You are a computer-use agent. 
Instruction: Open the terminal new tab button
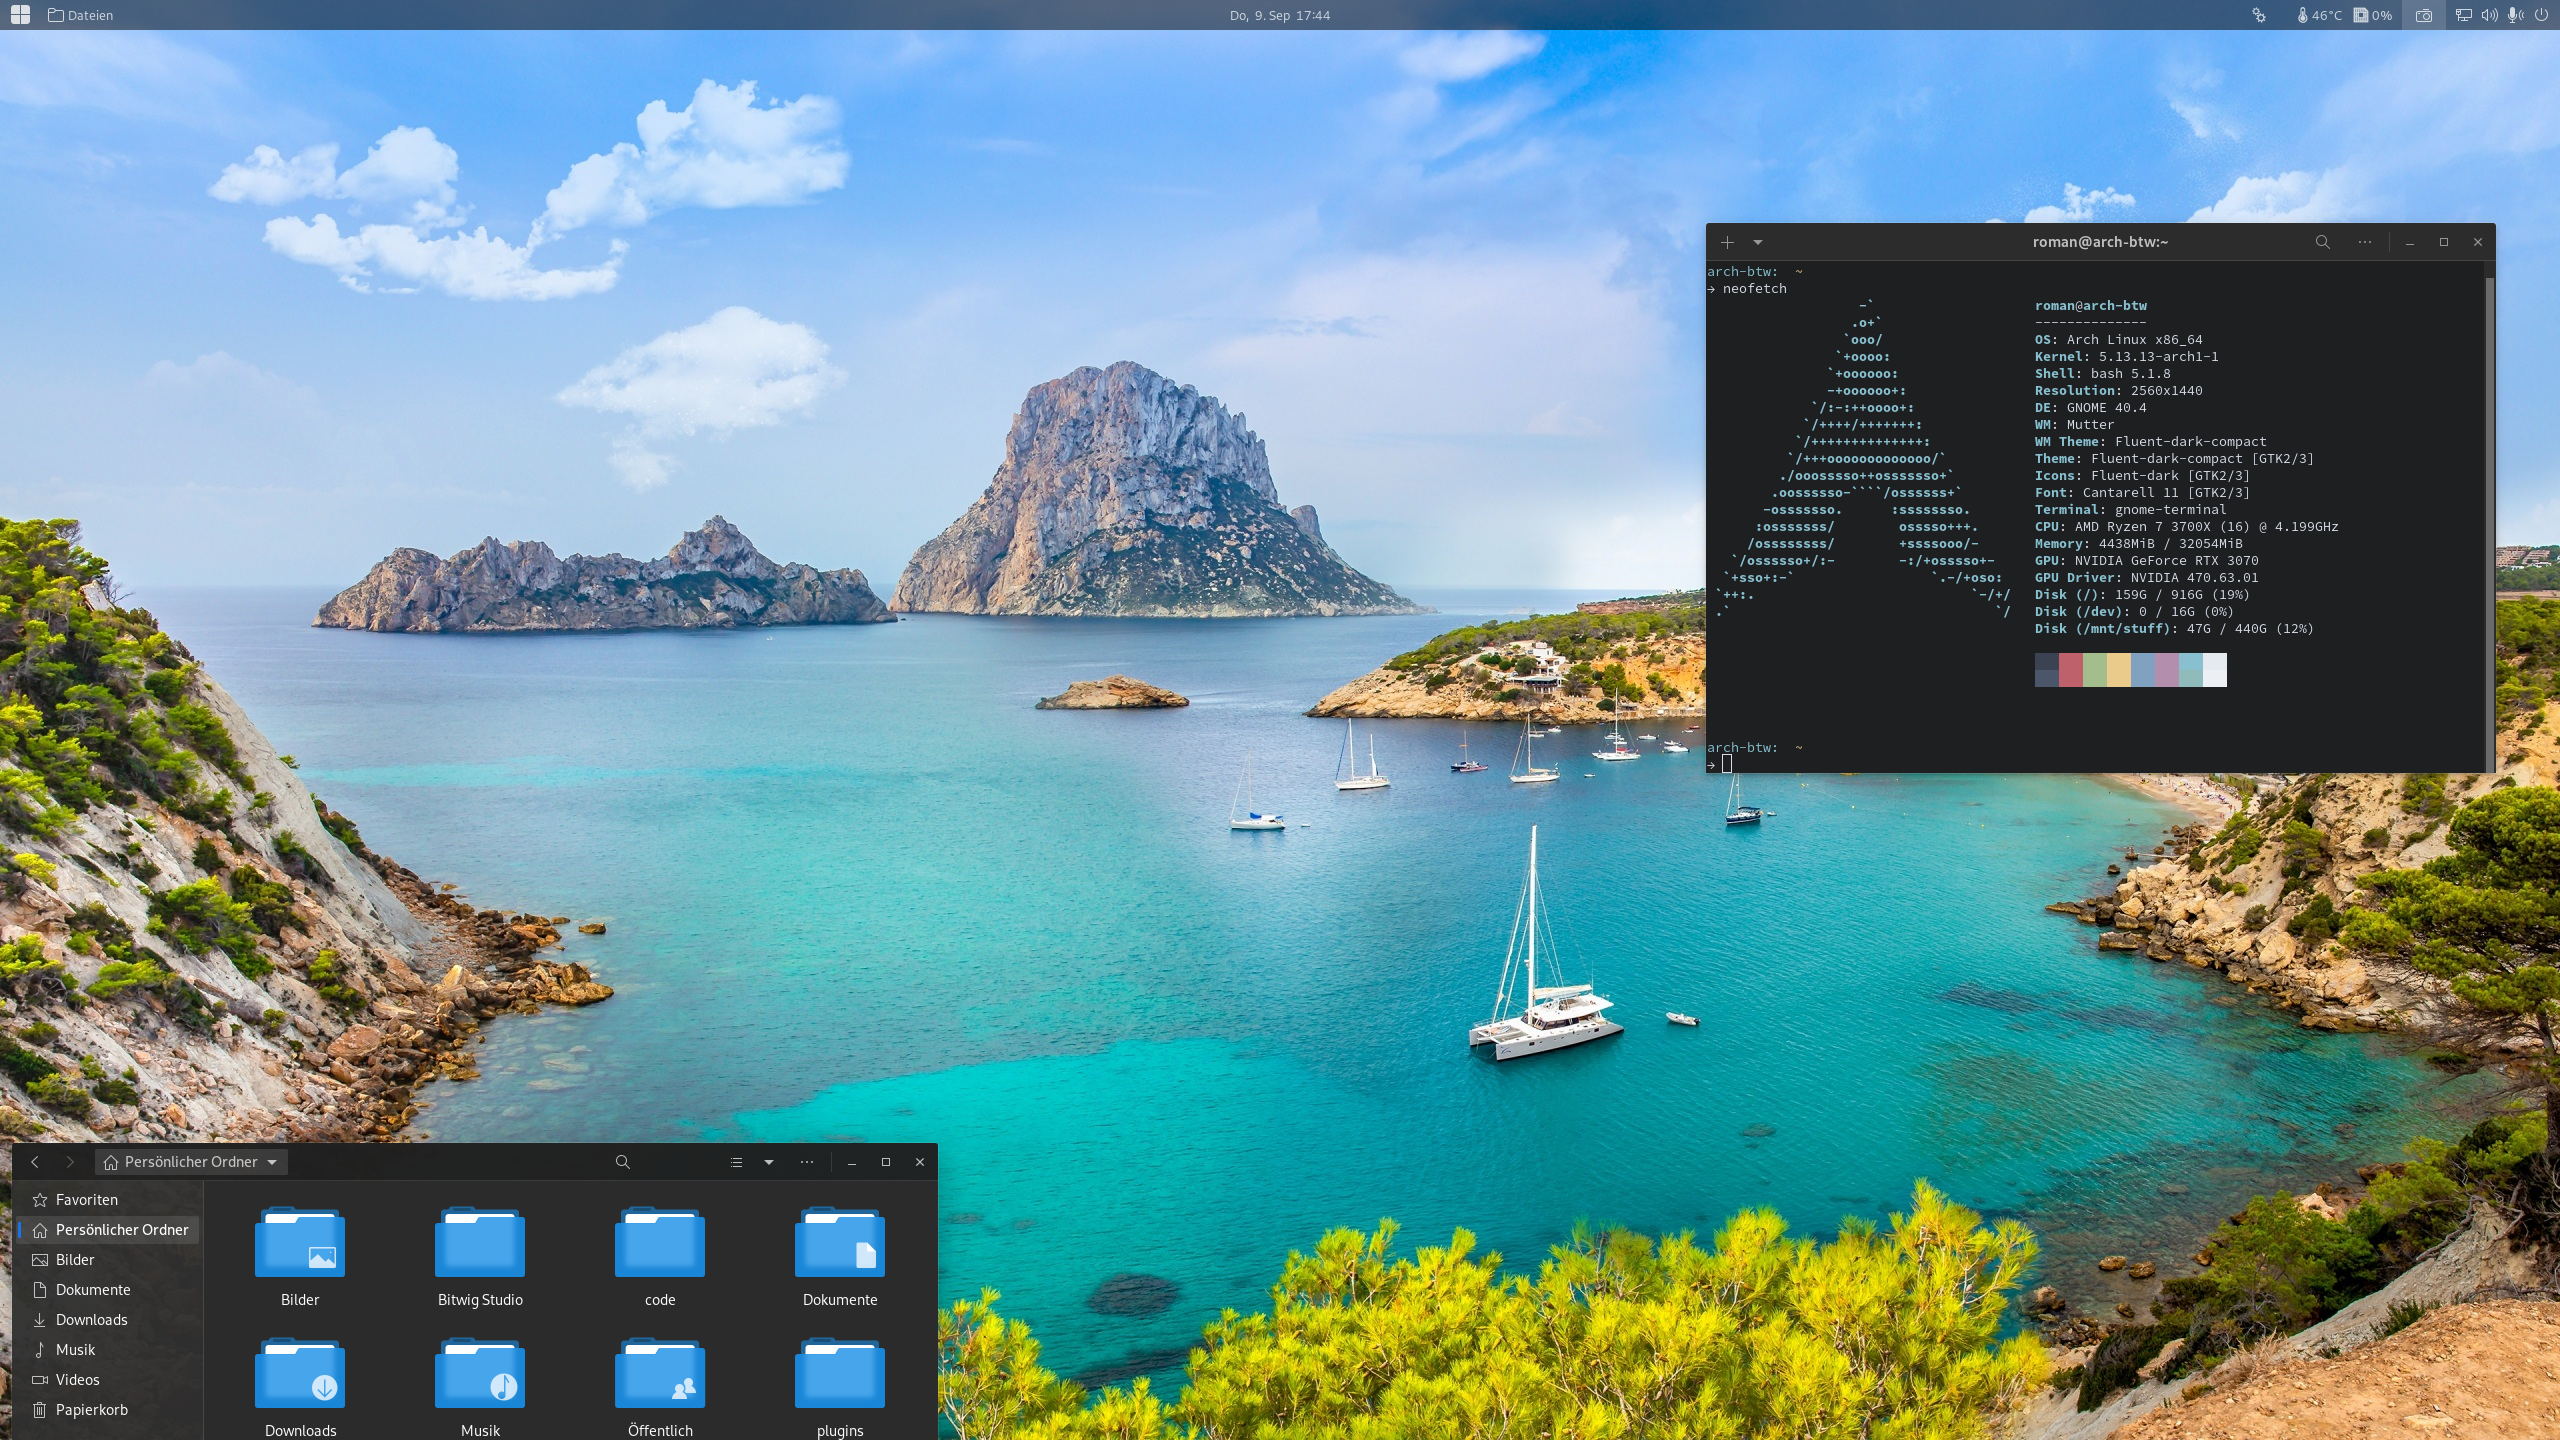1728,243
